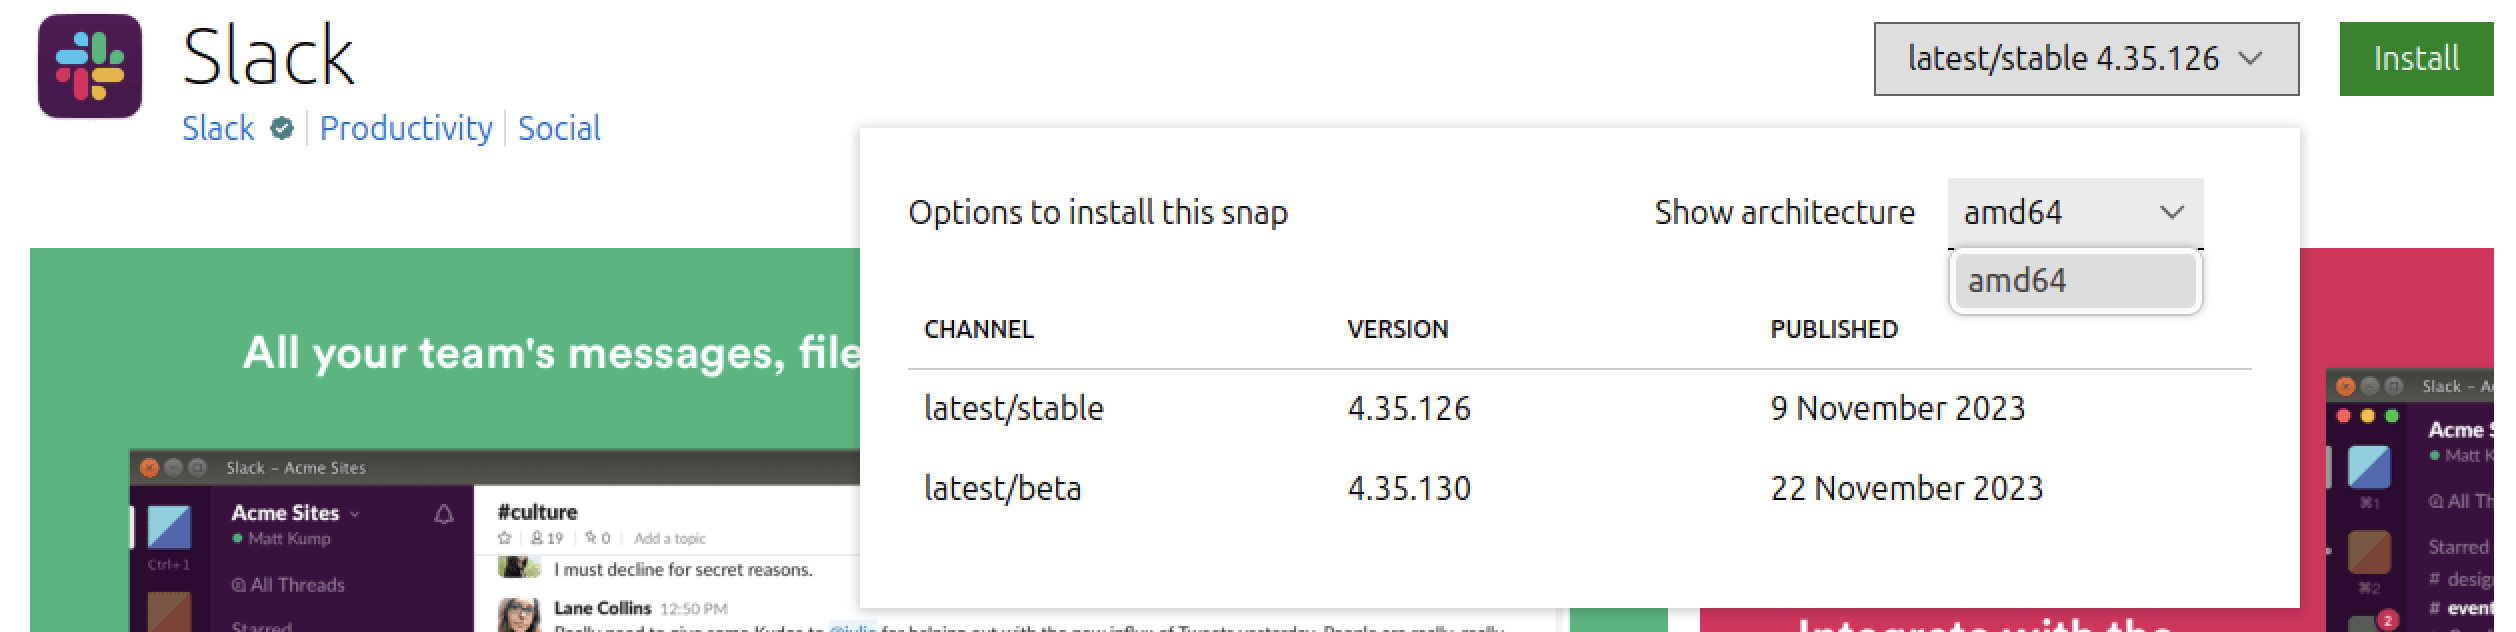This screenshot has width=2516, height=632.
Task: Click Lane Collins' avatar in the chat
Action: 519,614
